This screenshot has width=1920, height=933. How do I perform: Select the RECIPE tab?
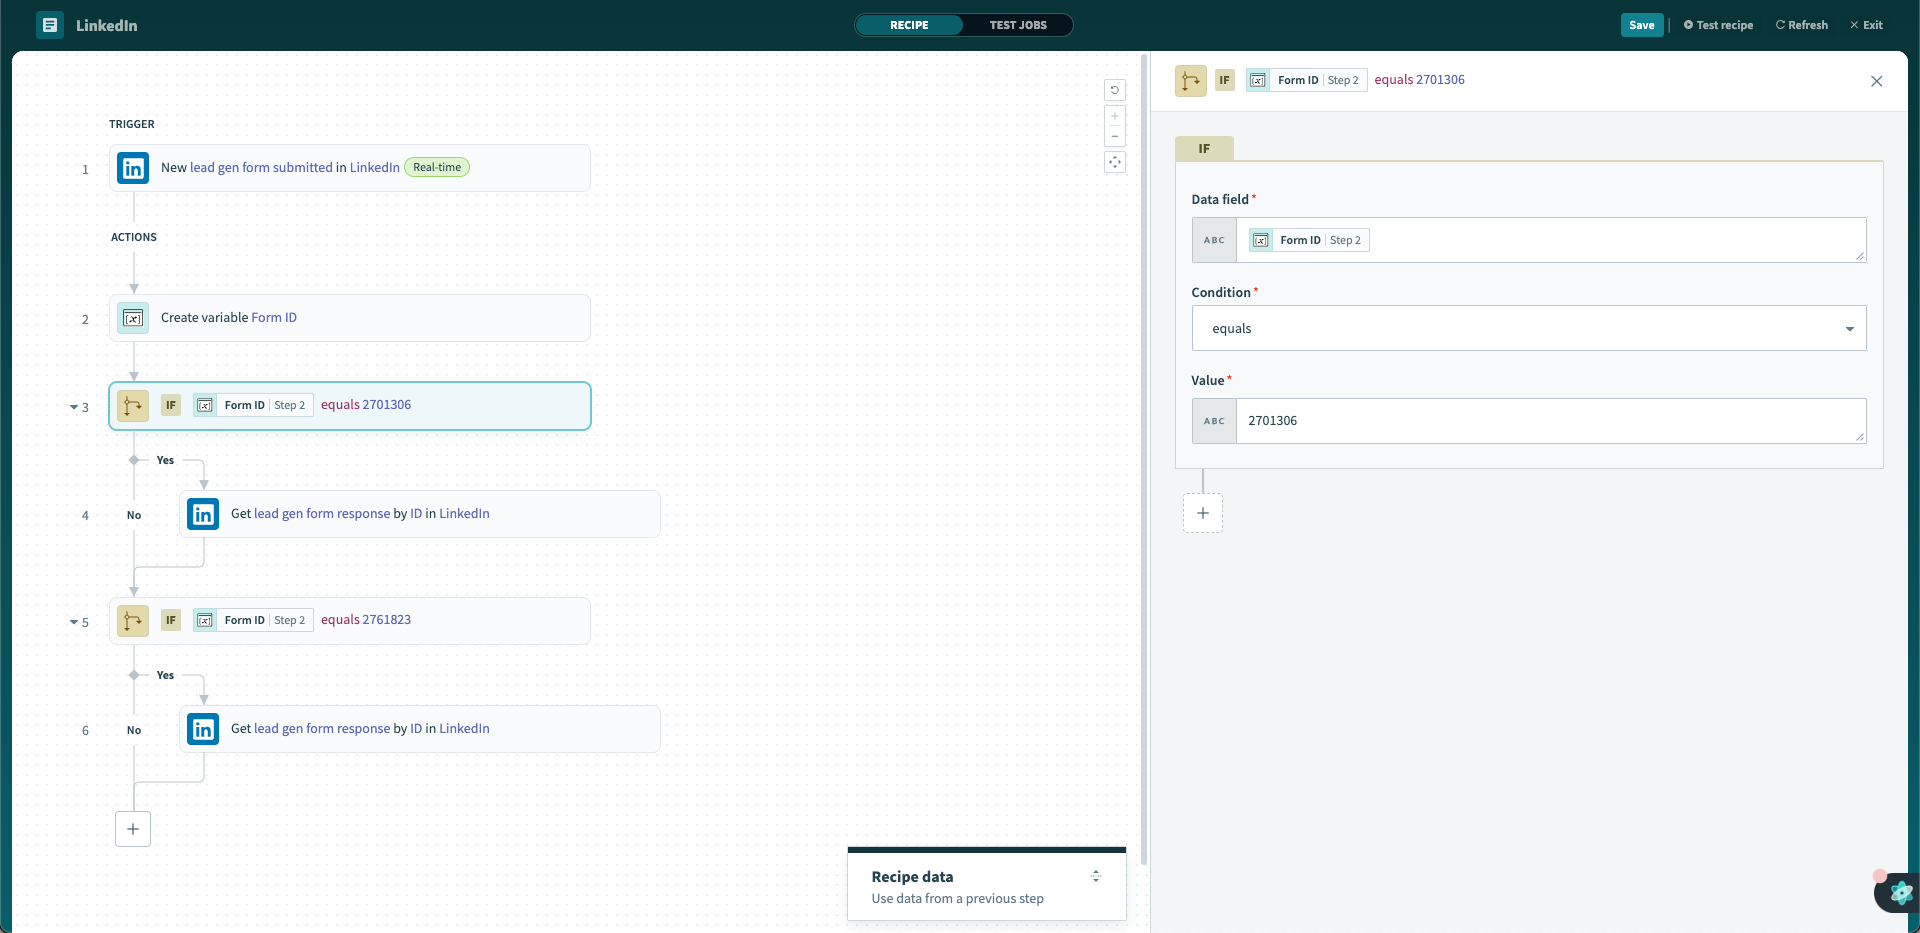(909, 25)
